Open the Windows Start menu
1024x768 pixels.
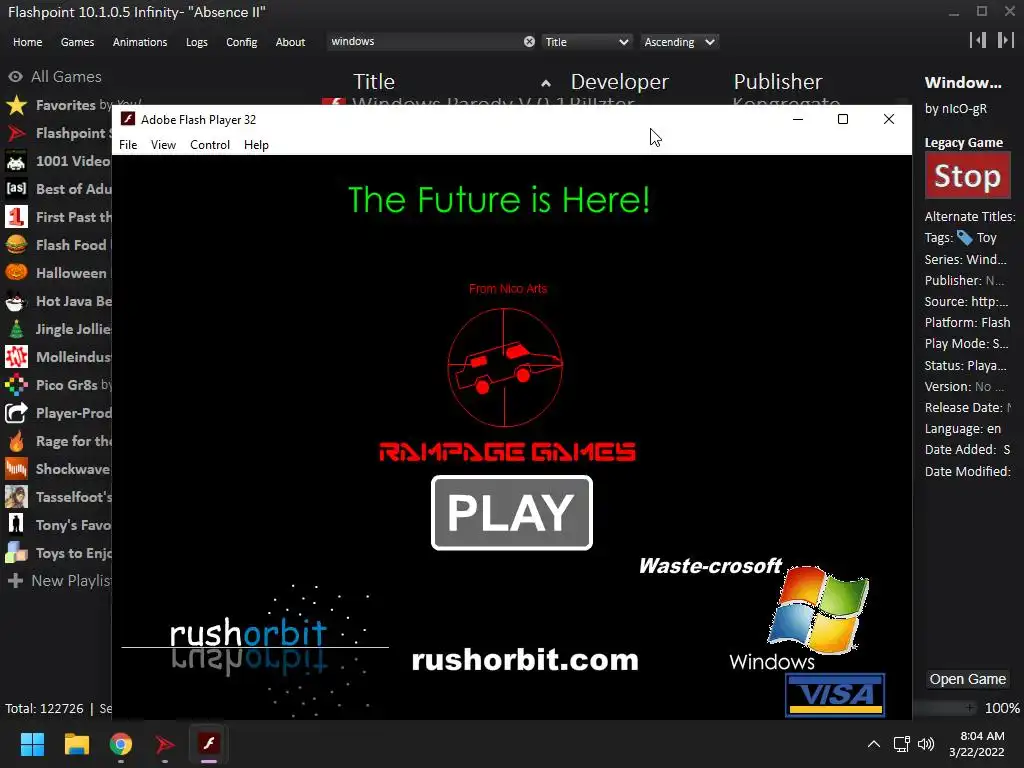32,744
